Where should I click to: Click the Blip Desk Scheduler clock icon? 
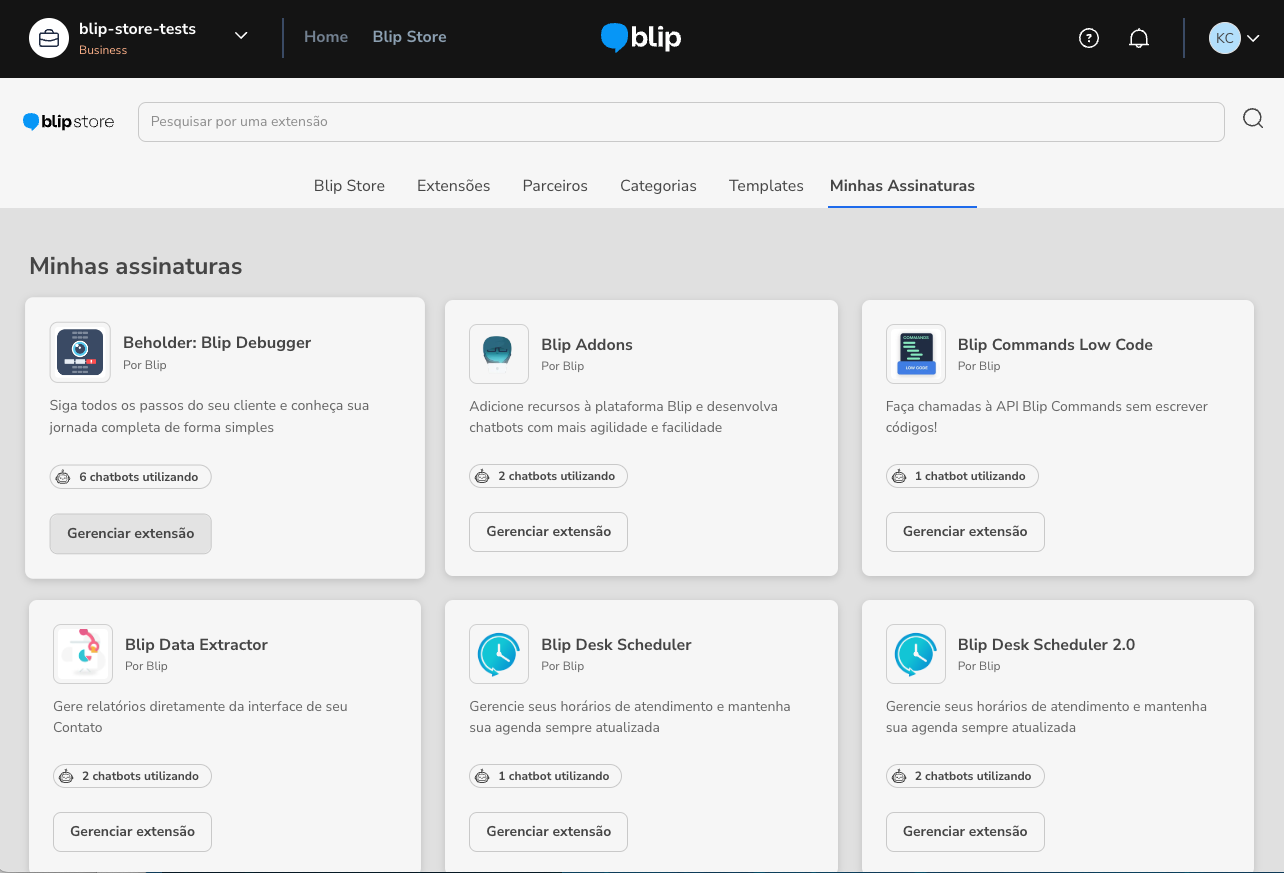(498, 654)
